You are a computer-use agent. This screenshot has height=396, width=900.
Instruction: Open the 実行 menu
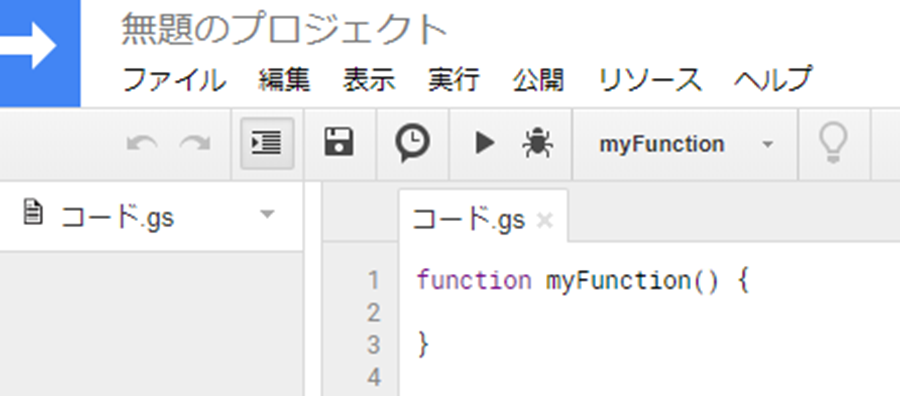[x=454, y=80]
